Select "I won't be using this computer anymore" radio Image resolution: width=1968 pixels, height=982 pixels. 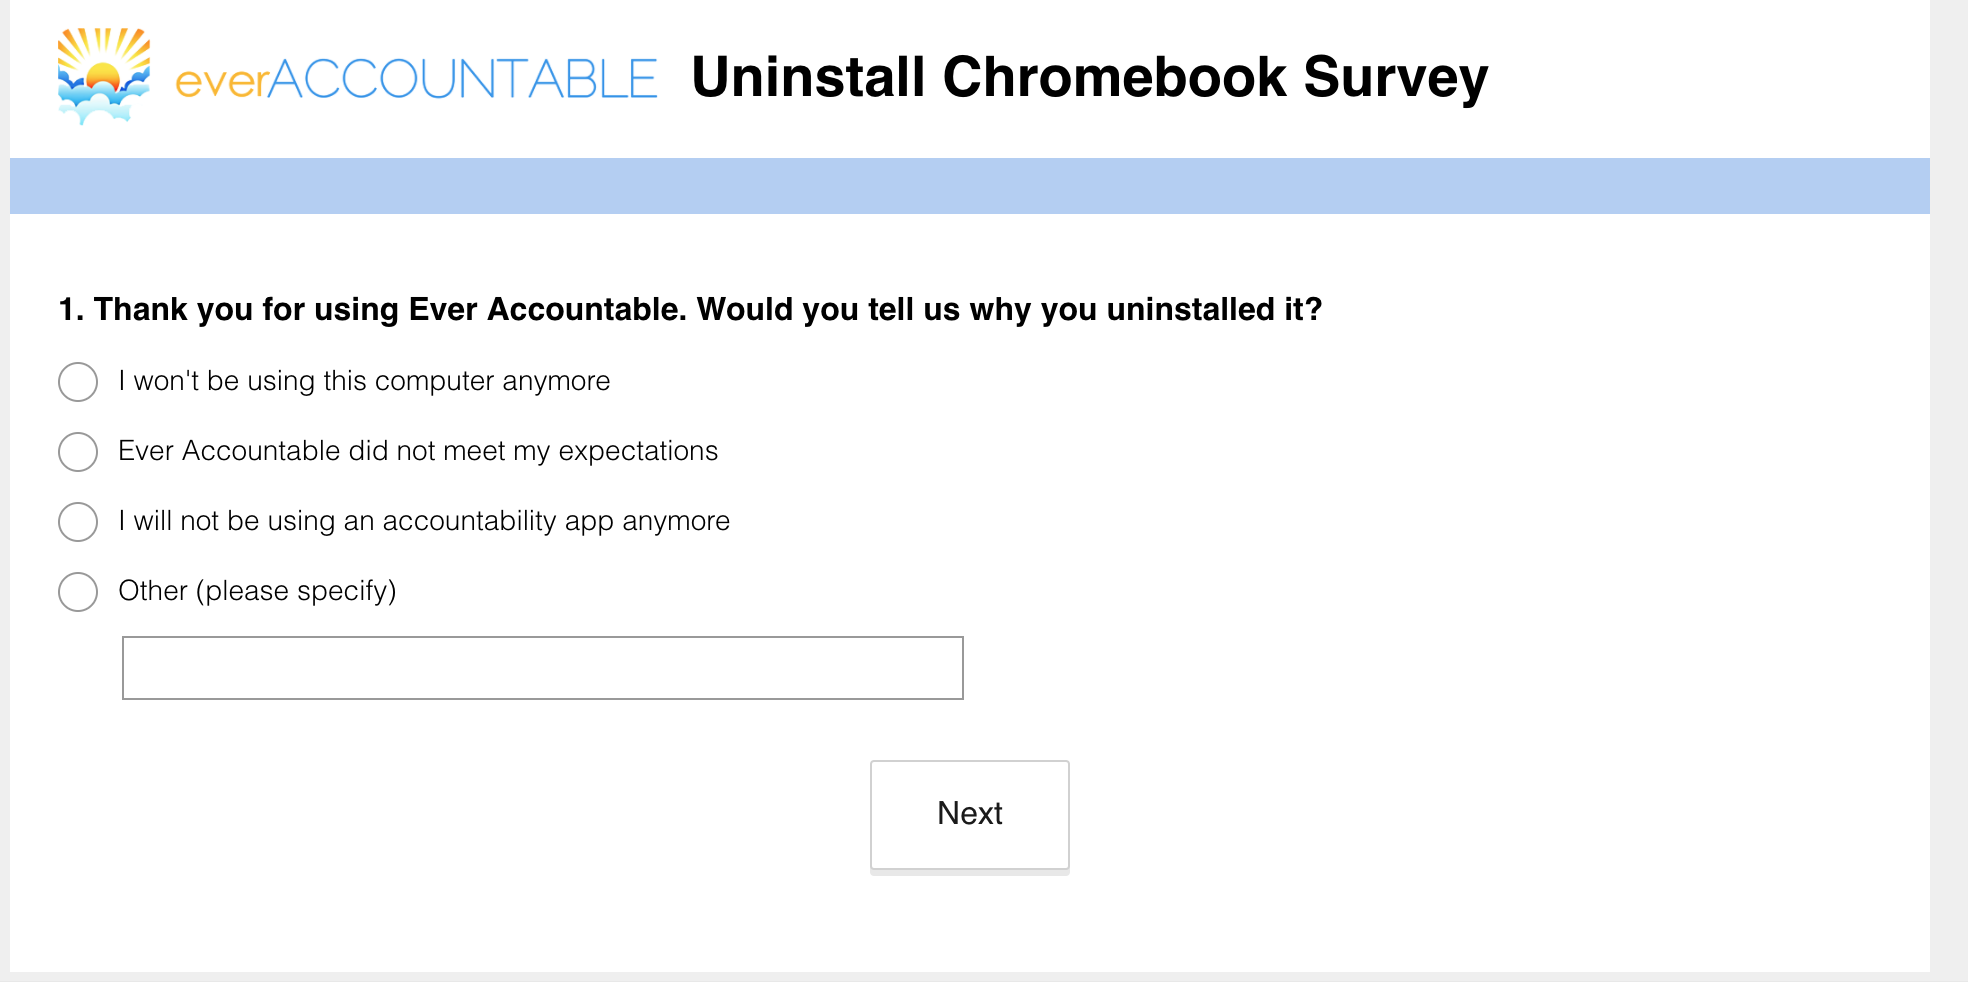[x=78, y=382]
